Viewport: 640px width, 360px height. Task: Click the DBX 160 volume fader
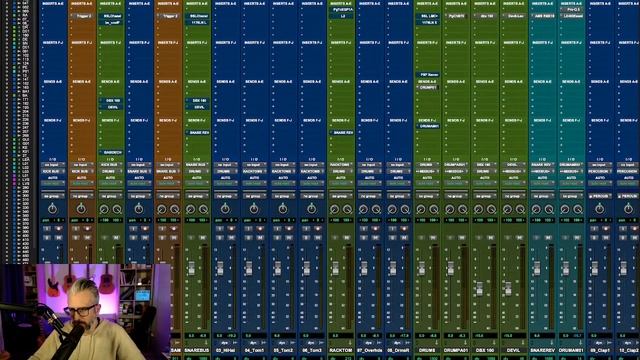point(479,288)
